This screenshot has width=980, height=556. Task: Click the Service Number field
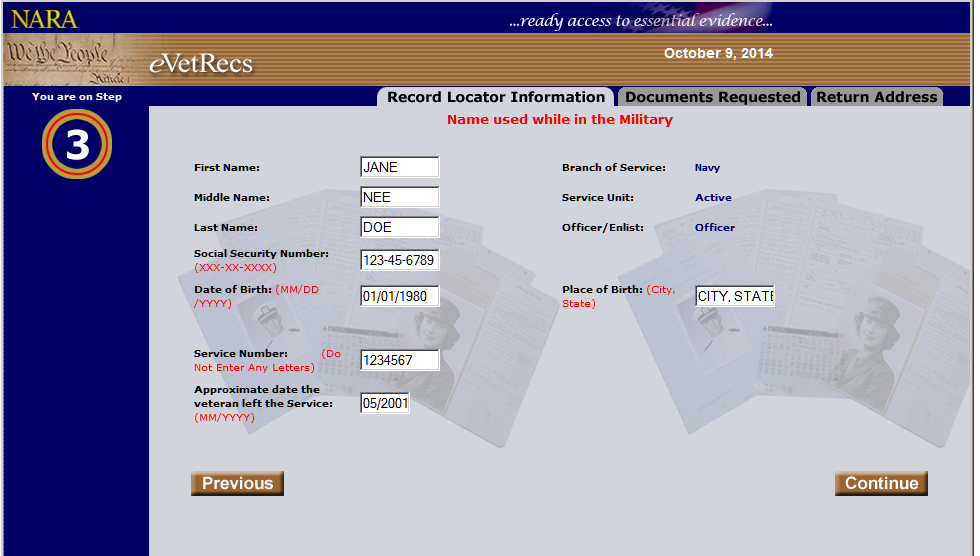[x=400, y=360]
